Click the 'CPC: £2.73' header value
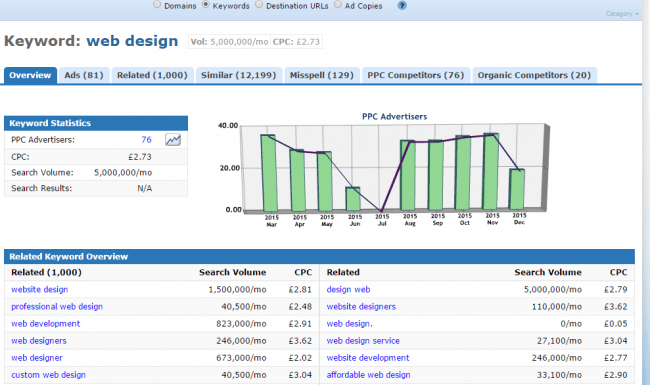Screen dimensions: 650x385 [296, 42]
